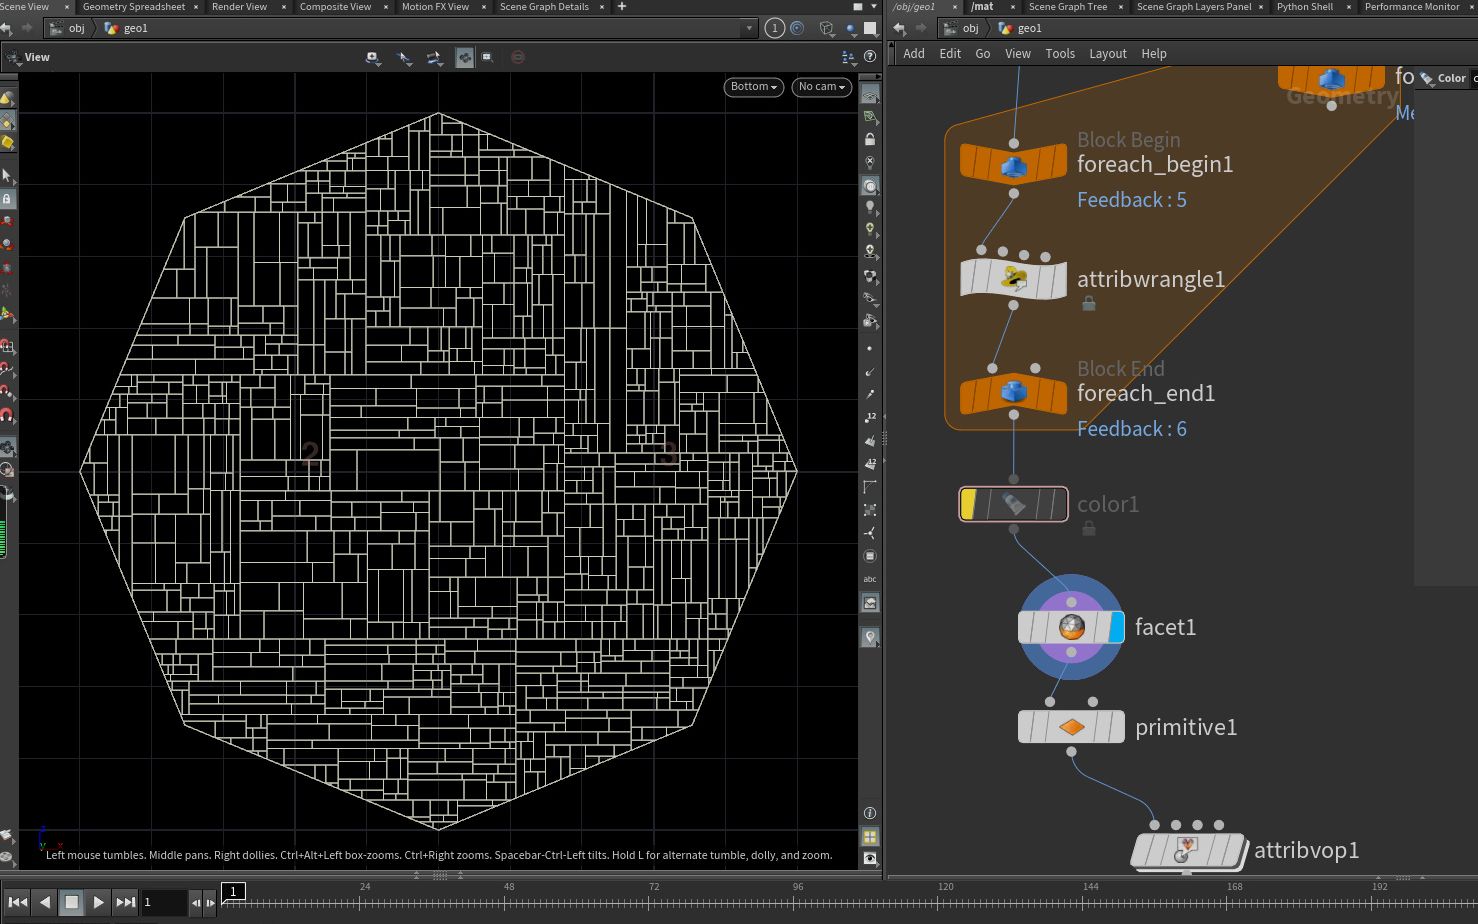This screenshot has width=1478, height=924.
Task: Open the Bottom viewport direction dropdown
Action: (753, 87)
